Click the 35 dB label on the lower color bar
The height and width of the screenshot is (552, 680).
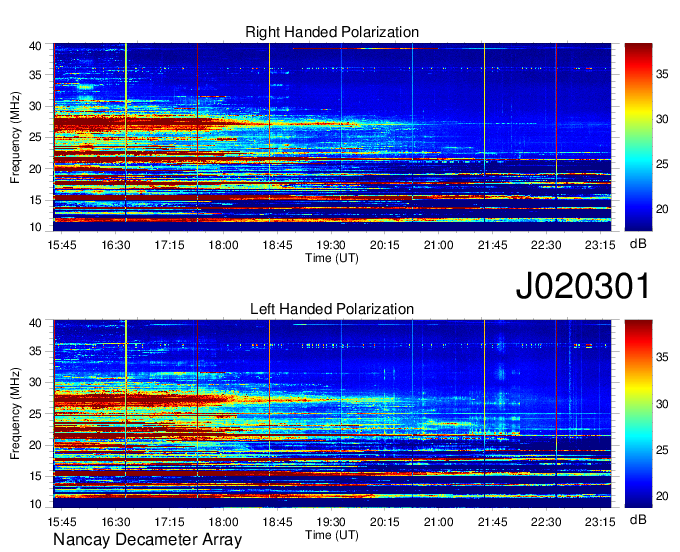(x=663, y=357)
